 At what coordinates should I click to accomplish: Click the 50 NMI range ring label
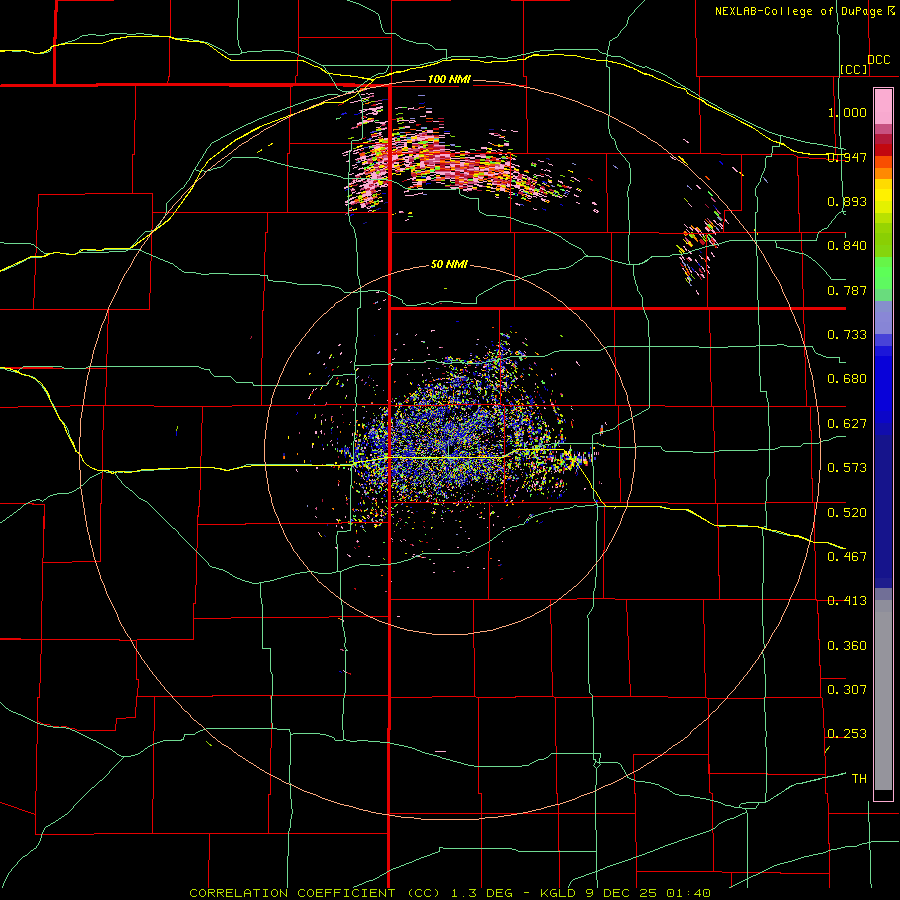click(x=449, y=264)
